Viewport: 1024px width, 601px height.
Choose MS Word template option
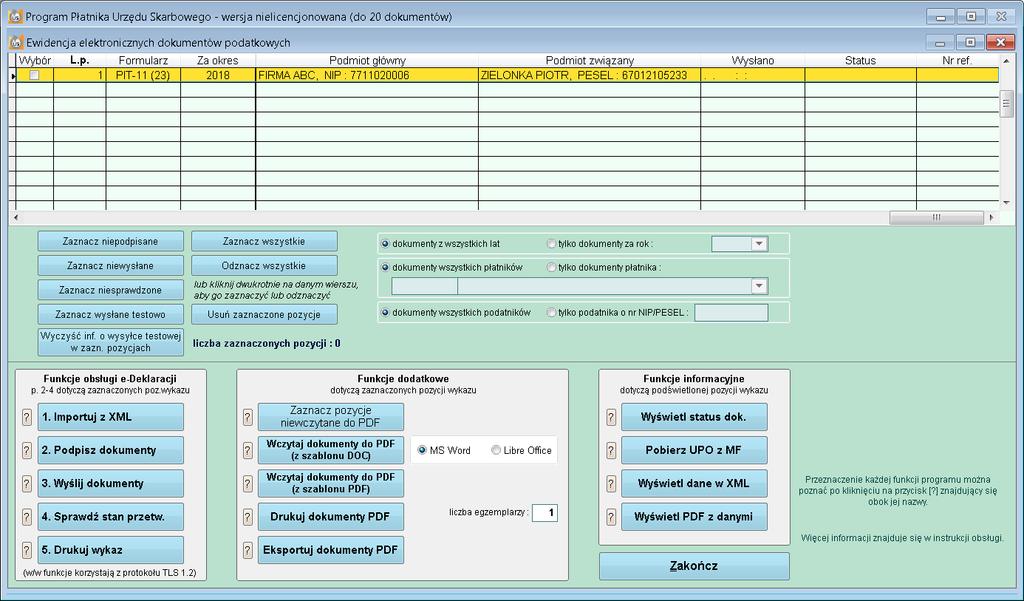click(422, 450)
